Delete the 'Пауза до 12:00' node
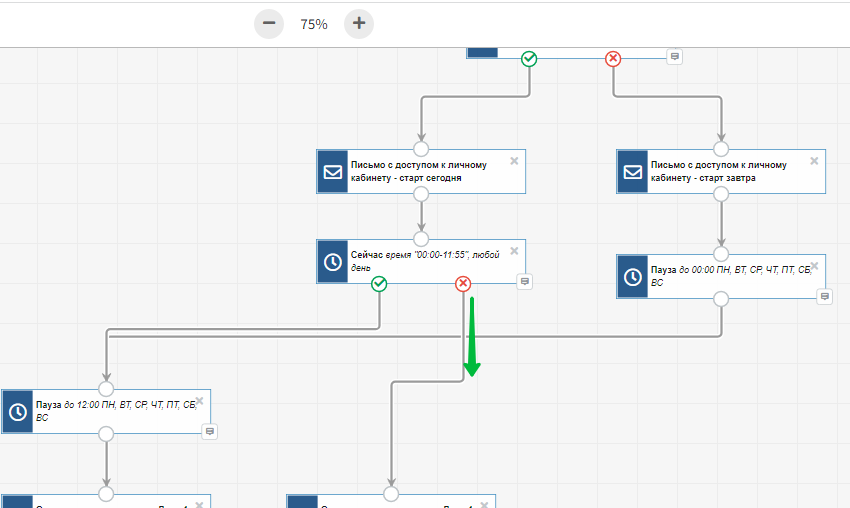This screenshot has width=850, height=508. [x=199, y=400]
